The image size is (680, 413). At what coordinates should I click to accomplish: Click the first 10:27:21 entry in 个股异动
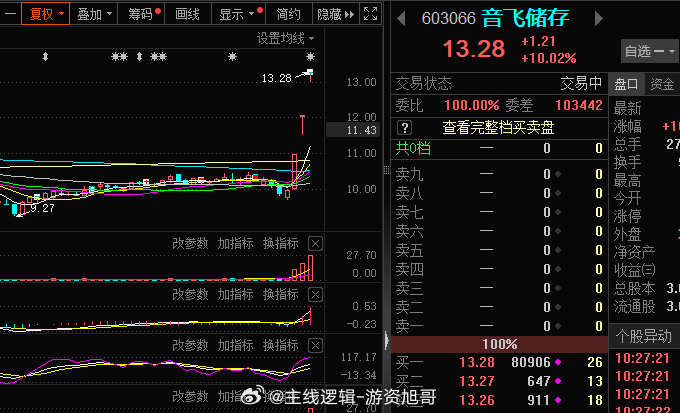(642, 358)
